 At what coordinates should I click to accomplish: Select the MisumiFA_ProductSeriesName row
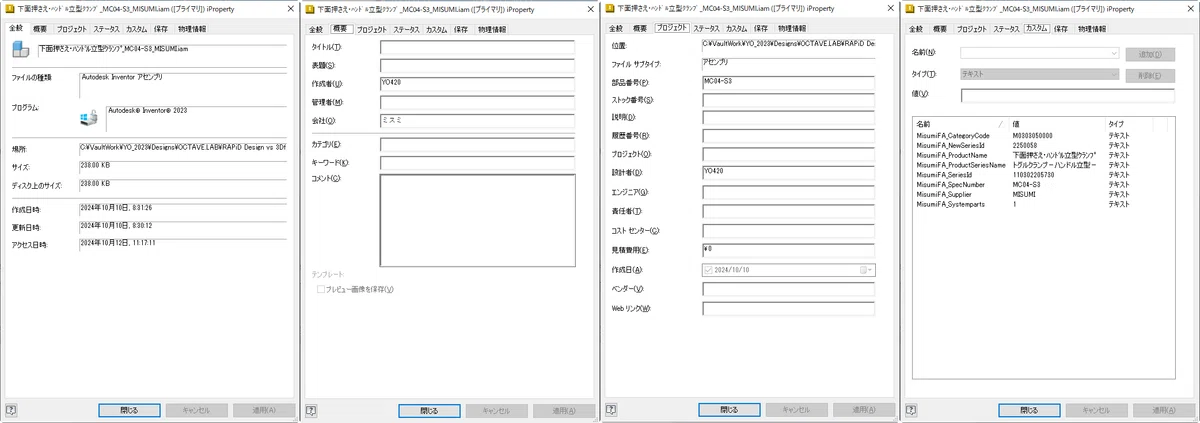(x=1044, y=165)
